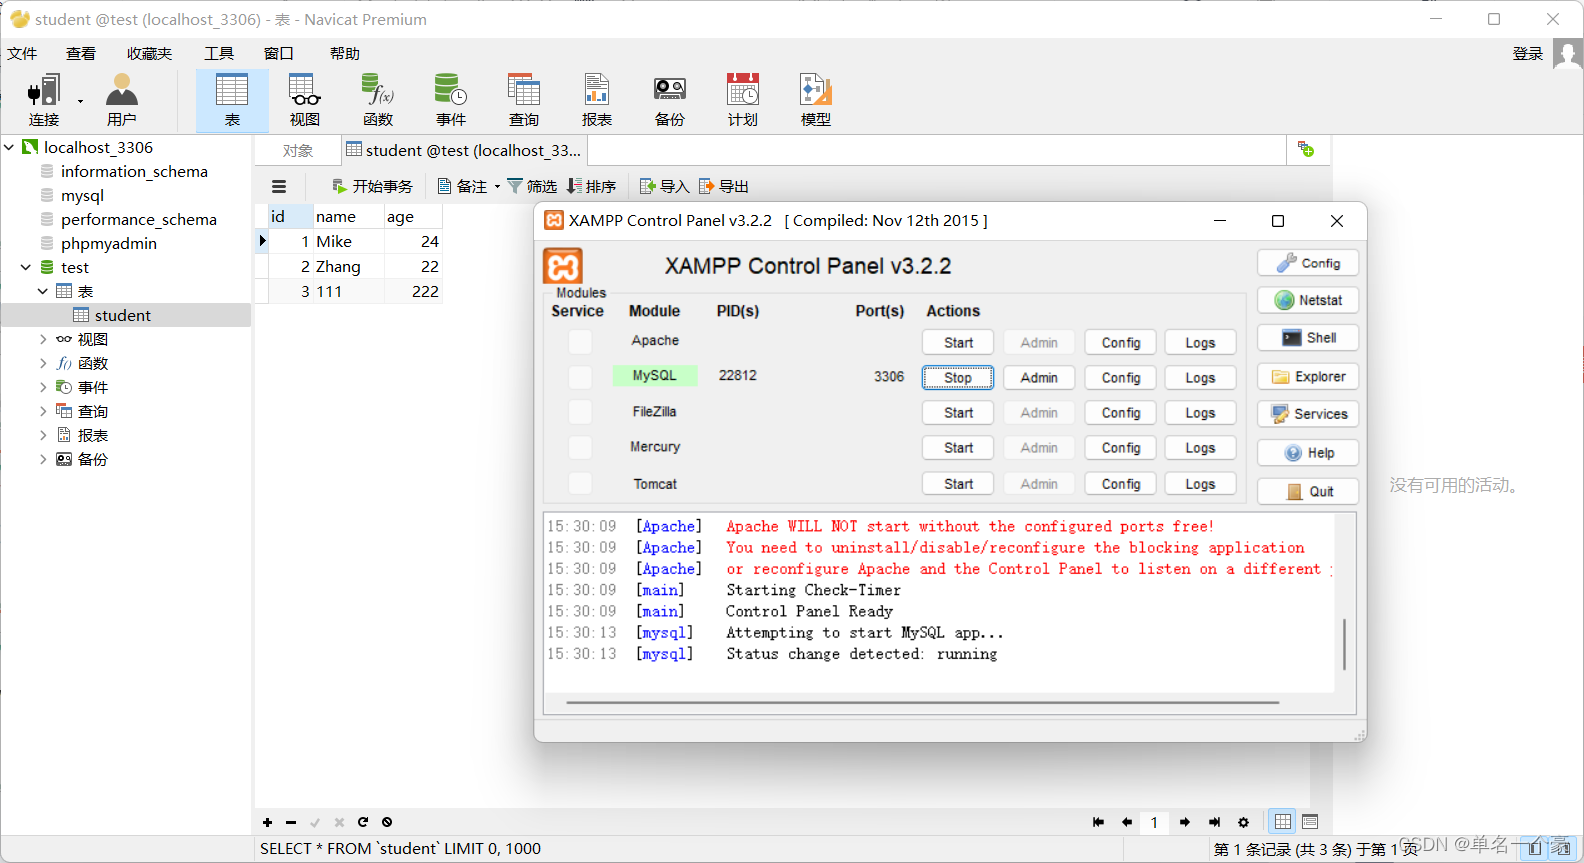Click the stop loading icon
1584x863 pixels.
click(387, 822)
